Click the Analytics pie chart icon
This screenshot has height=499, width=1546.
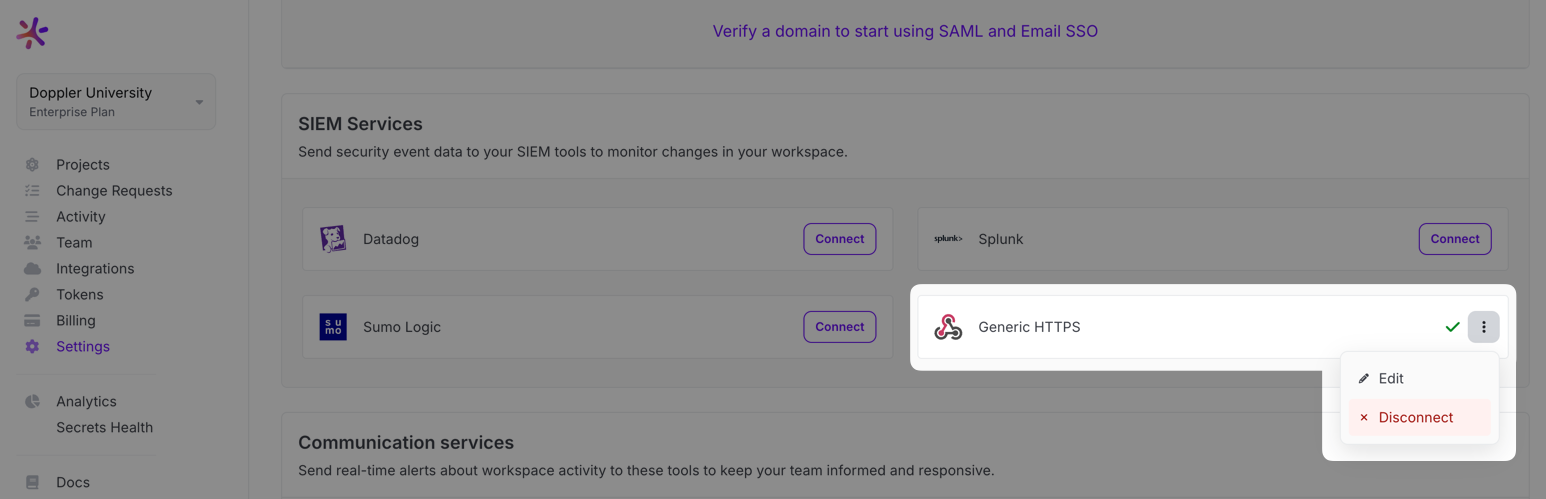pos(32,402)
